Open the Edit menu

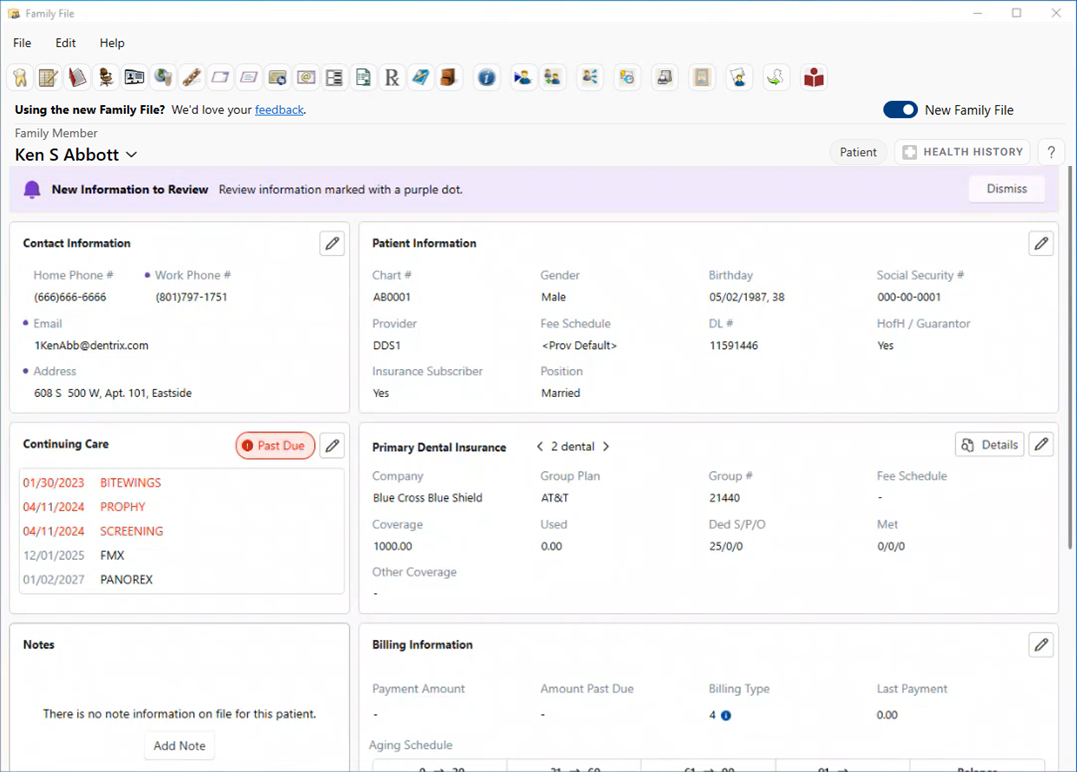click(65, 43)
